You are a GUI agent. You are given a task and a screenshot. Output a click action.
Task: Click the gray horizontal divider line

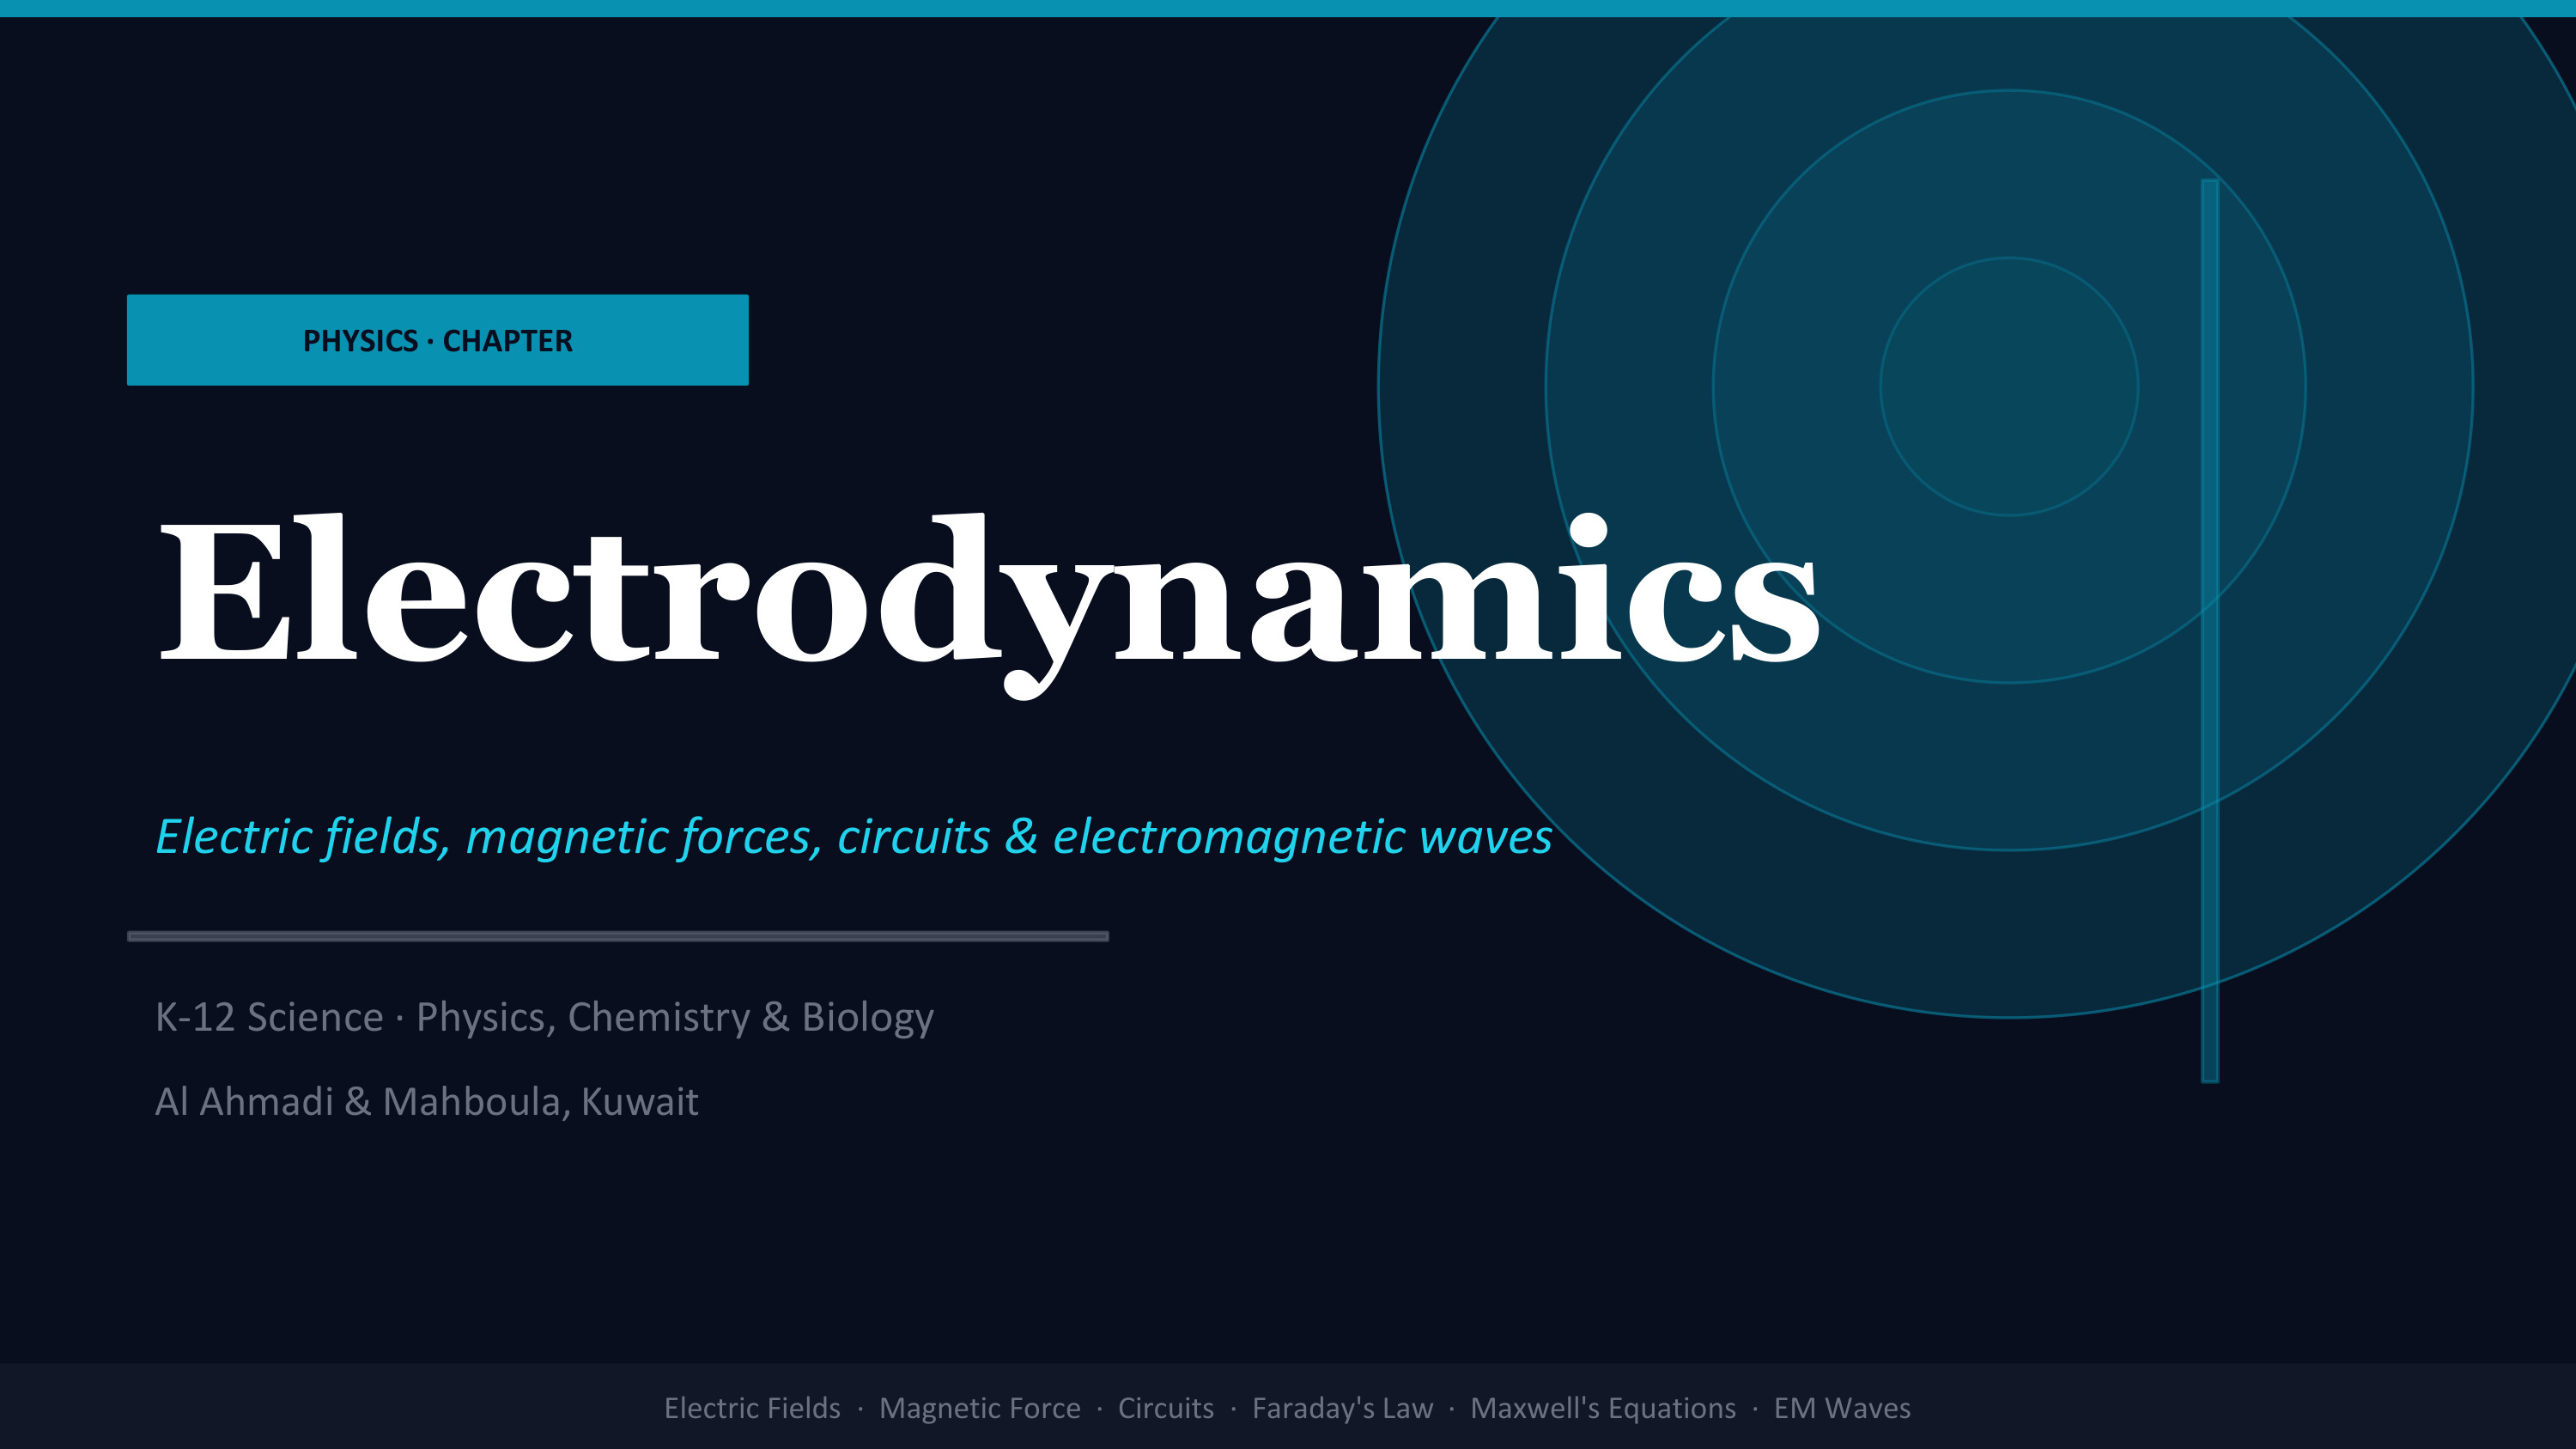(x=617, y=936)
